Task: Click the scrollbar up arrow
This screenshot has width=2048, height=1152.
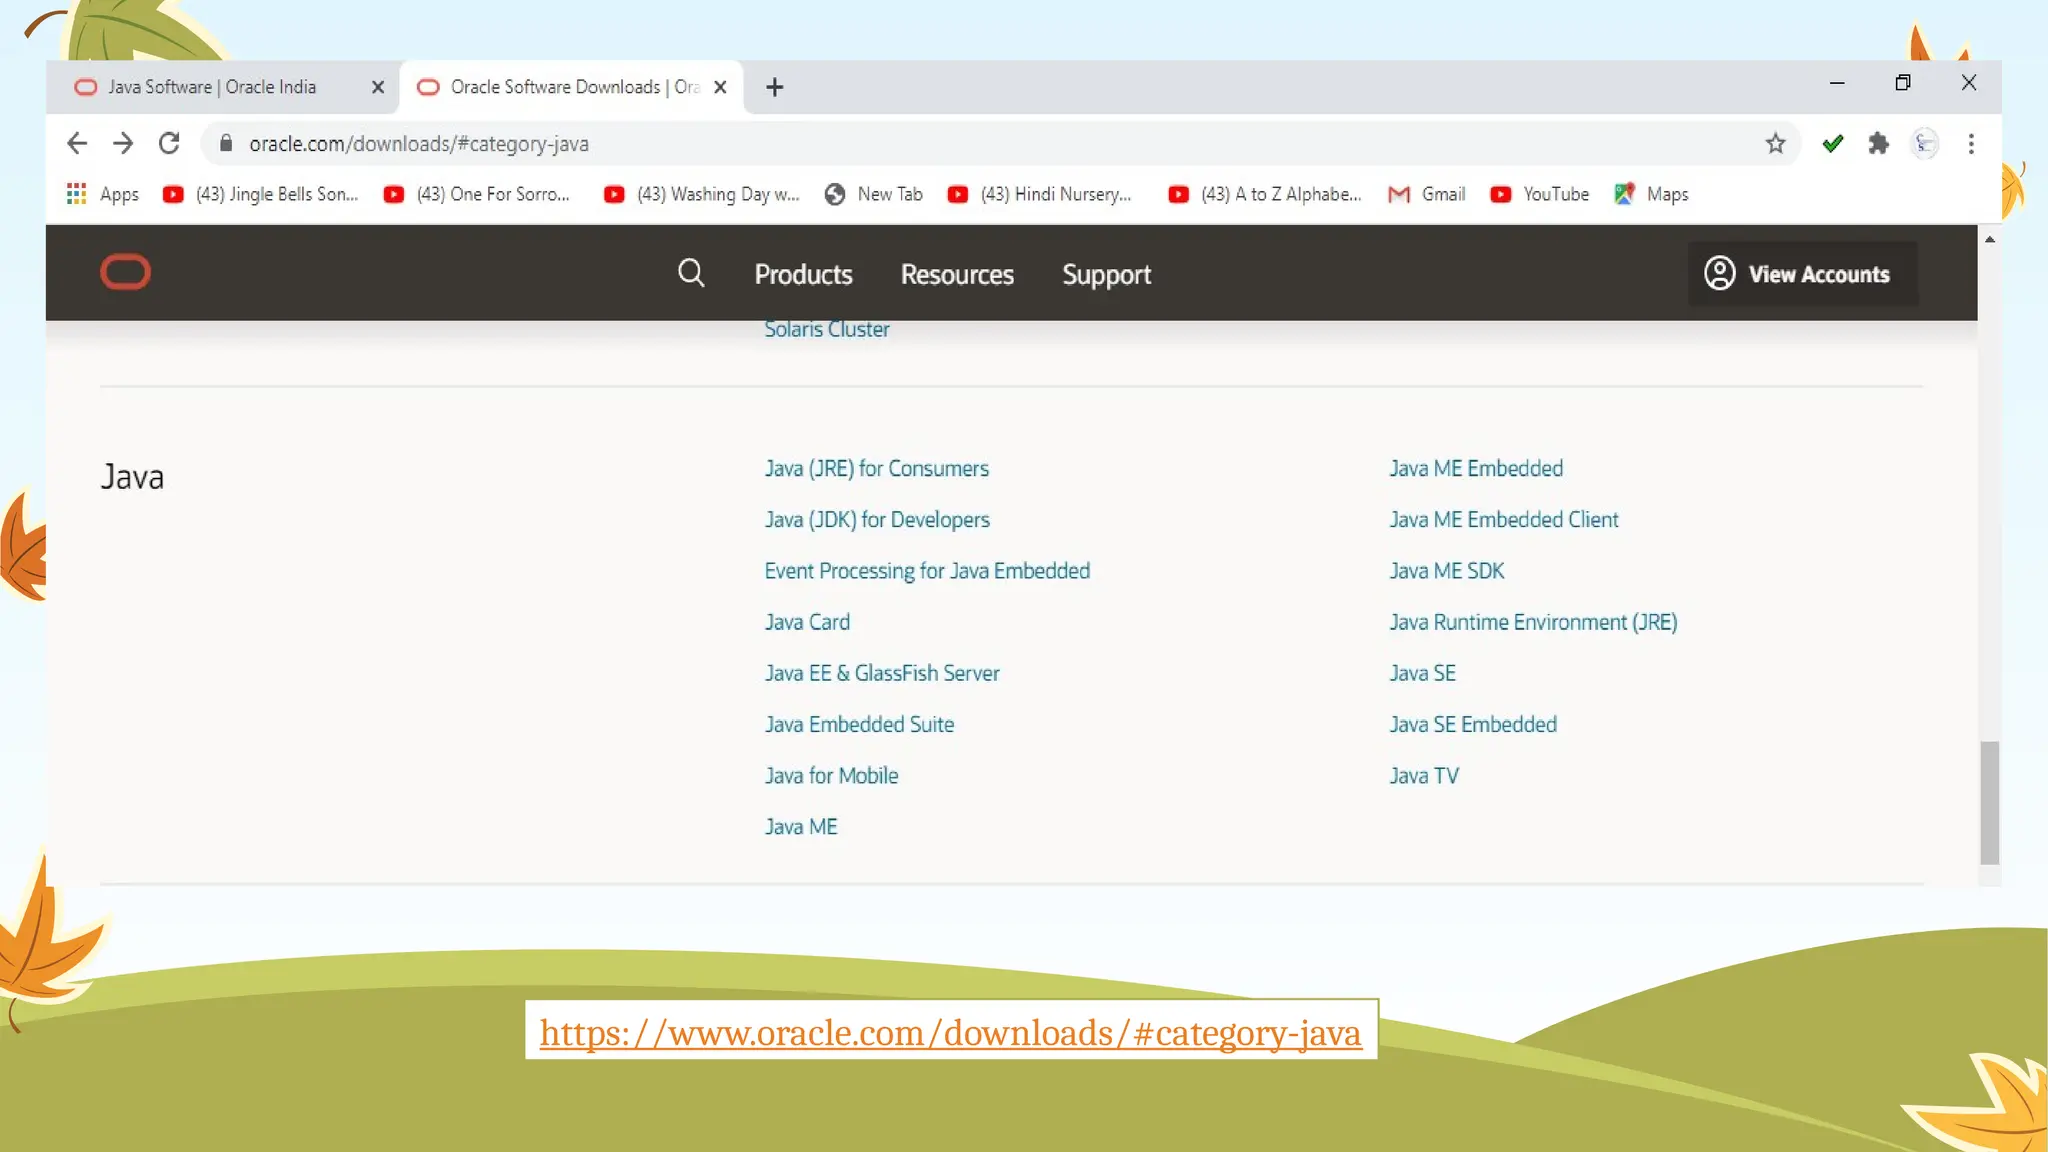Action: pyautogui.click(x=1989, y=239)
